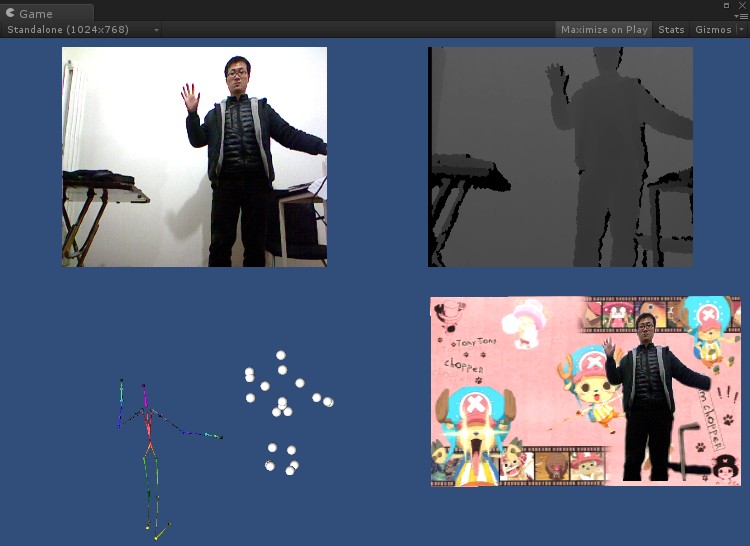750x546 pixels.
Task: Click the grayscale depth map image
Action: pos(560,157)
